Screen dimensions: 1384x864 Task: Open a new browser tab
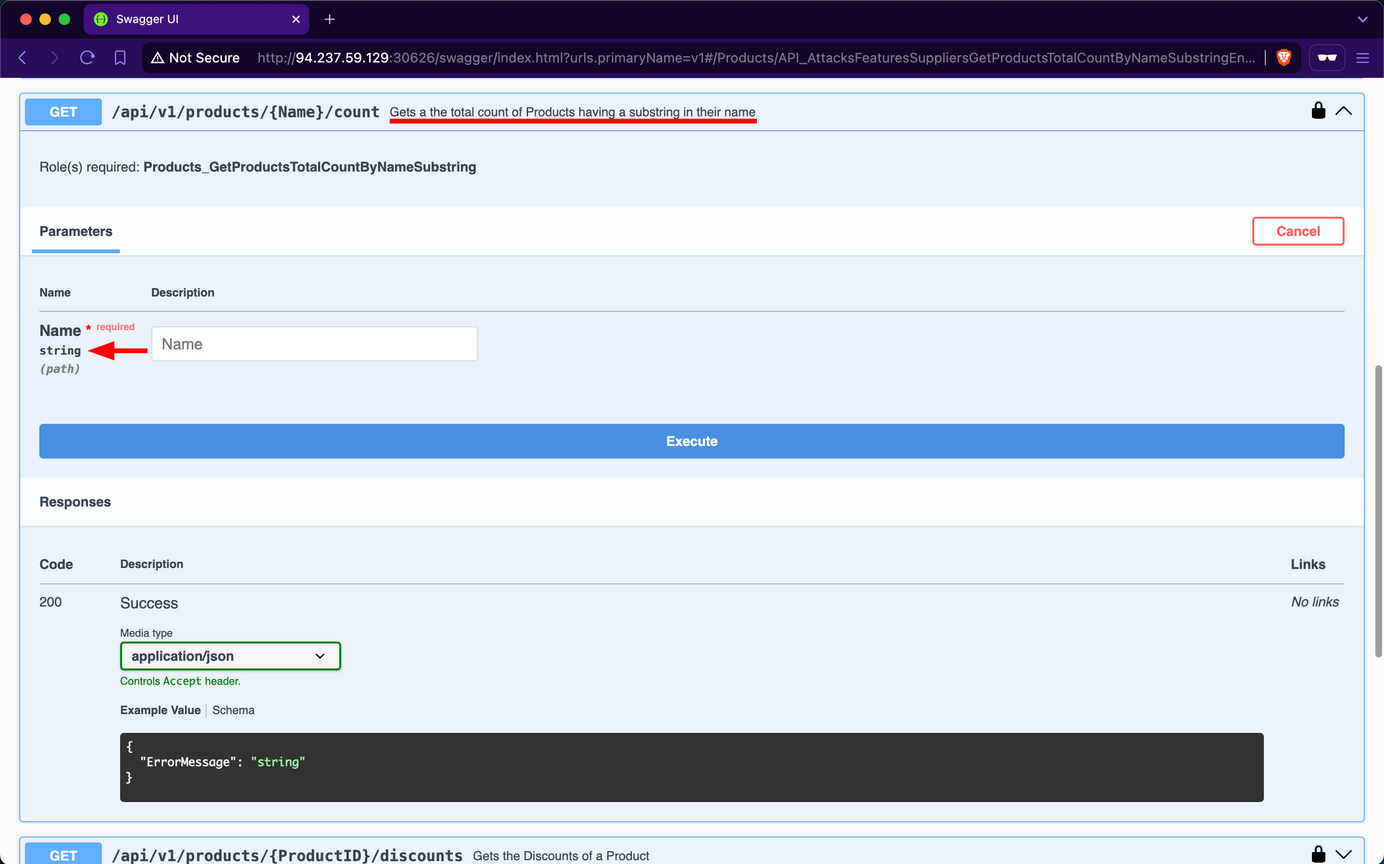click(330, 18)
